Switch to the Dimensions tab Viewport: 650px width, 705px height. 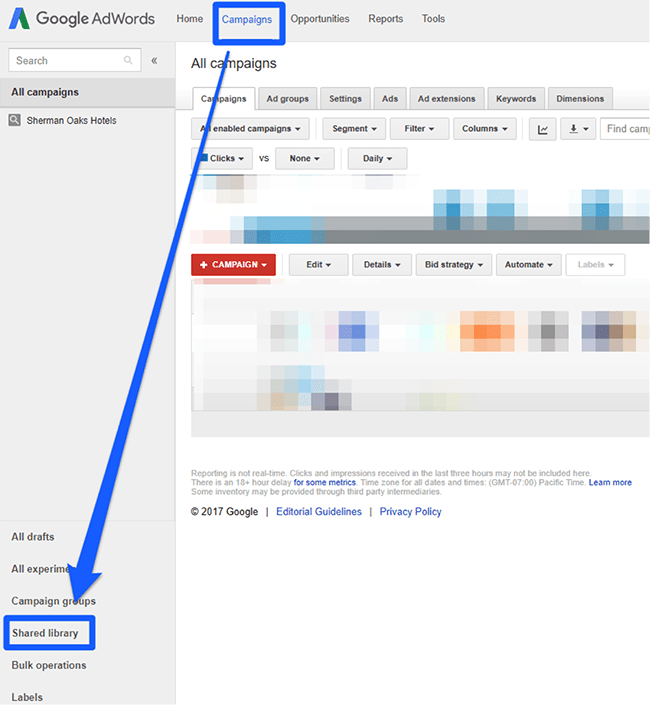[x=580, y=98]
